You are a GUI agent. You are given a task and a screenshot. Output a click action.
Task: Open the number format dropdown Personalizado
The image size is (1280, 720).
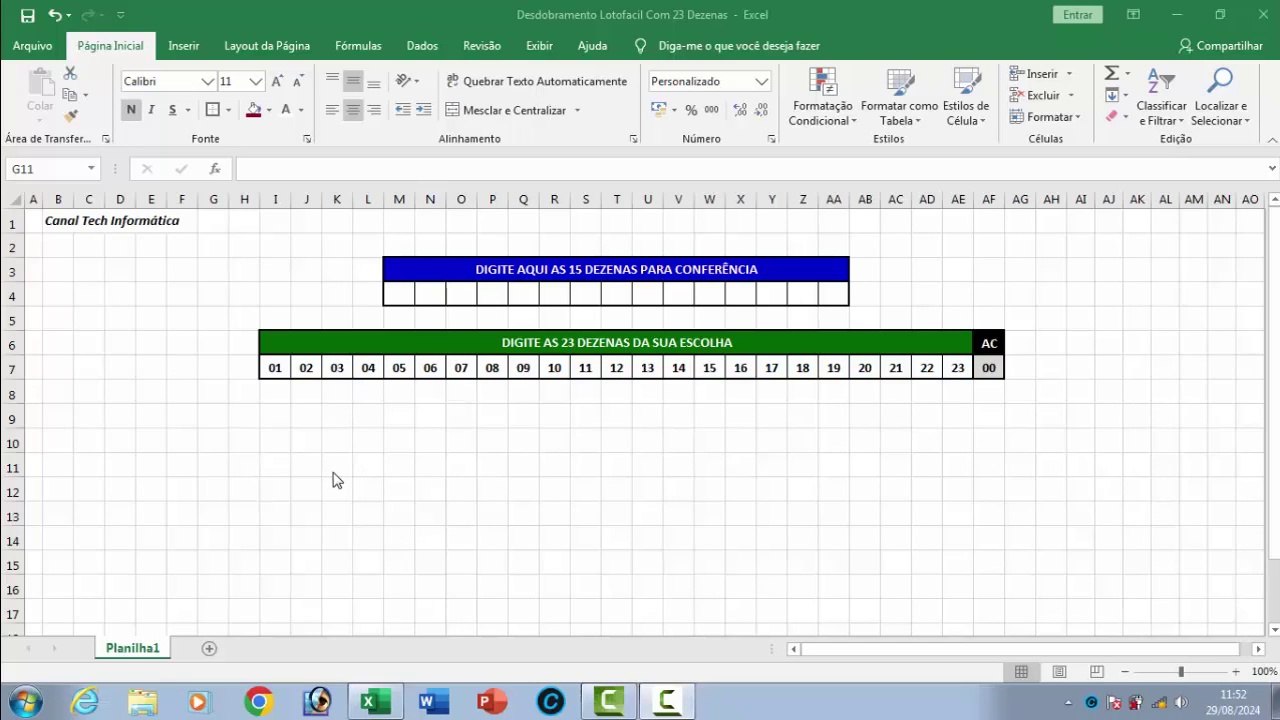[x=761, y=81]
